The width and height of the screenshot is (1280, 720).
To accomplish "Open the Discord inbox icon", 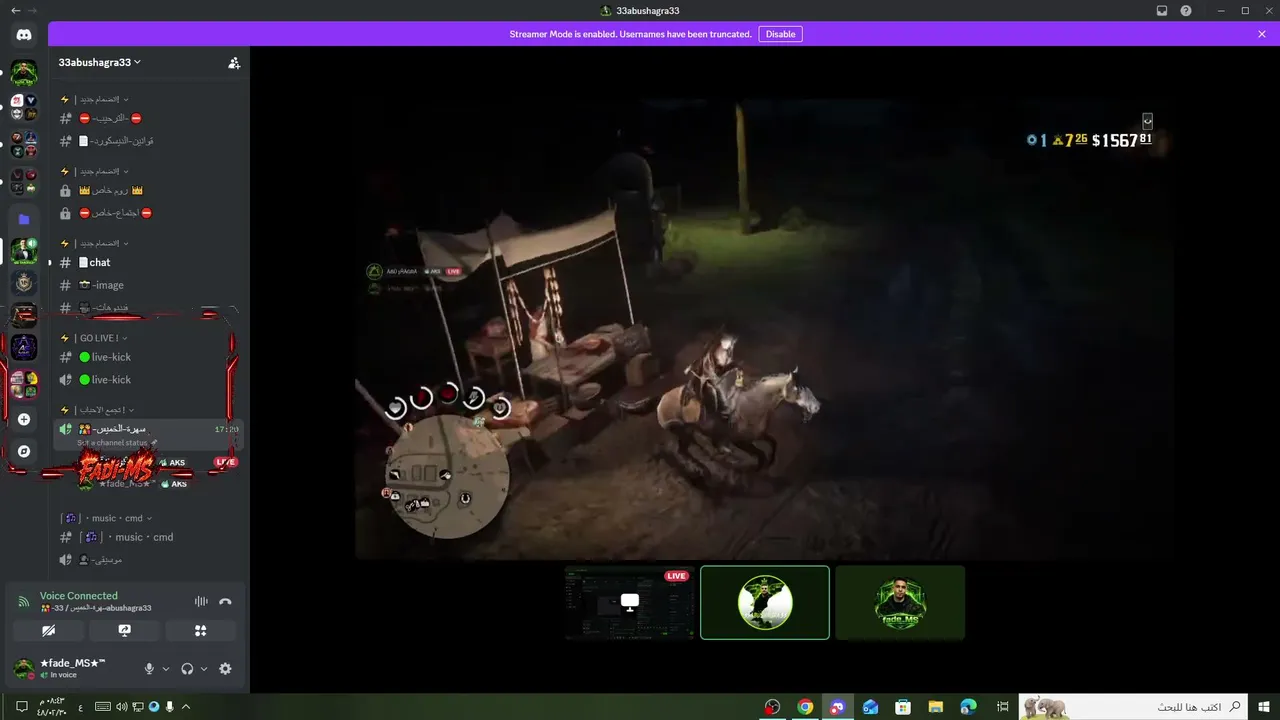I will click(x=1162, y=11).
